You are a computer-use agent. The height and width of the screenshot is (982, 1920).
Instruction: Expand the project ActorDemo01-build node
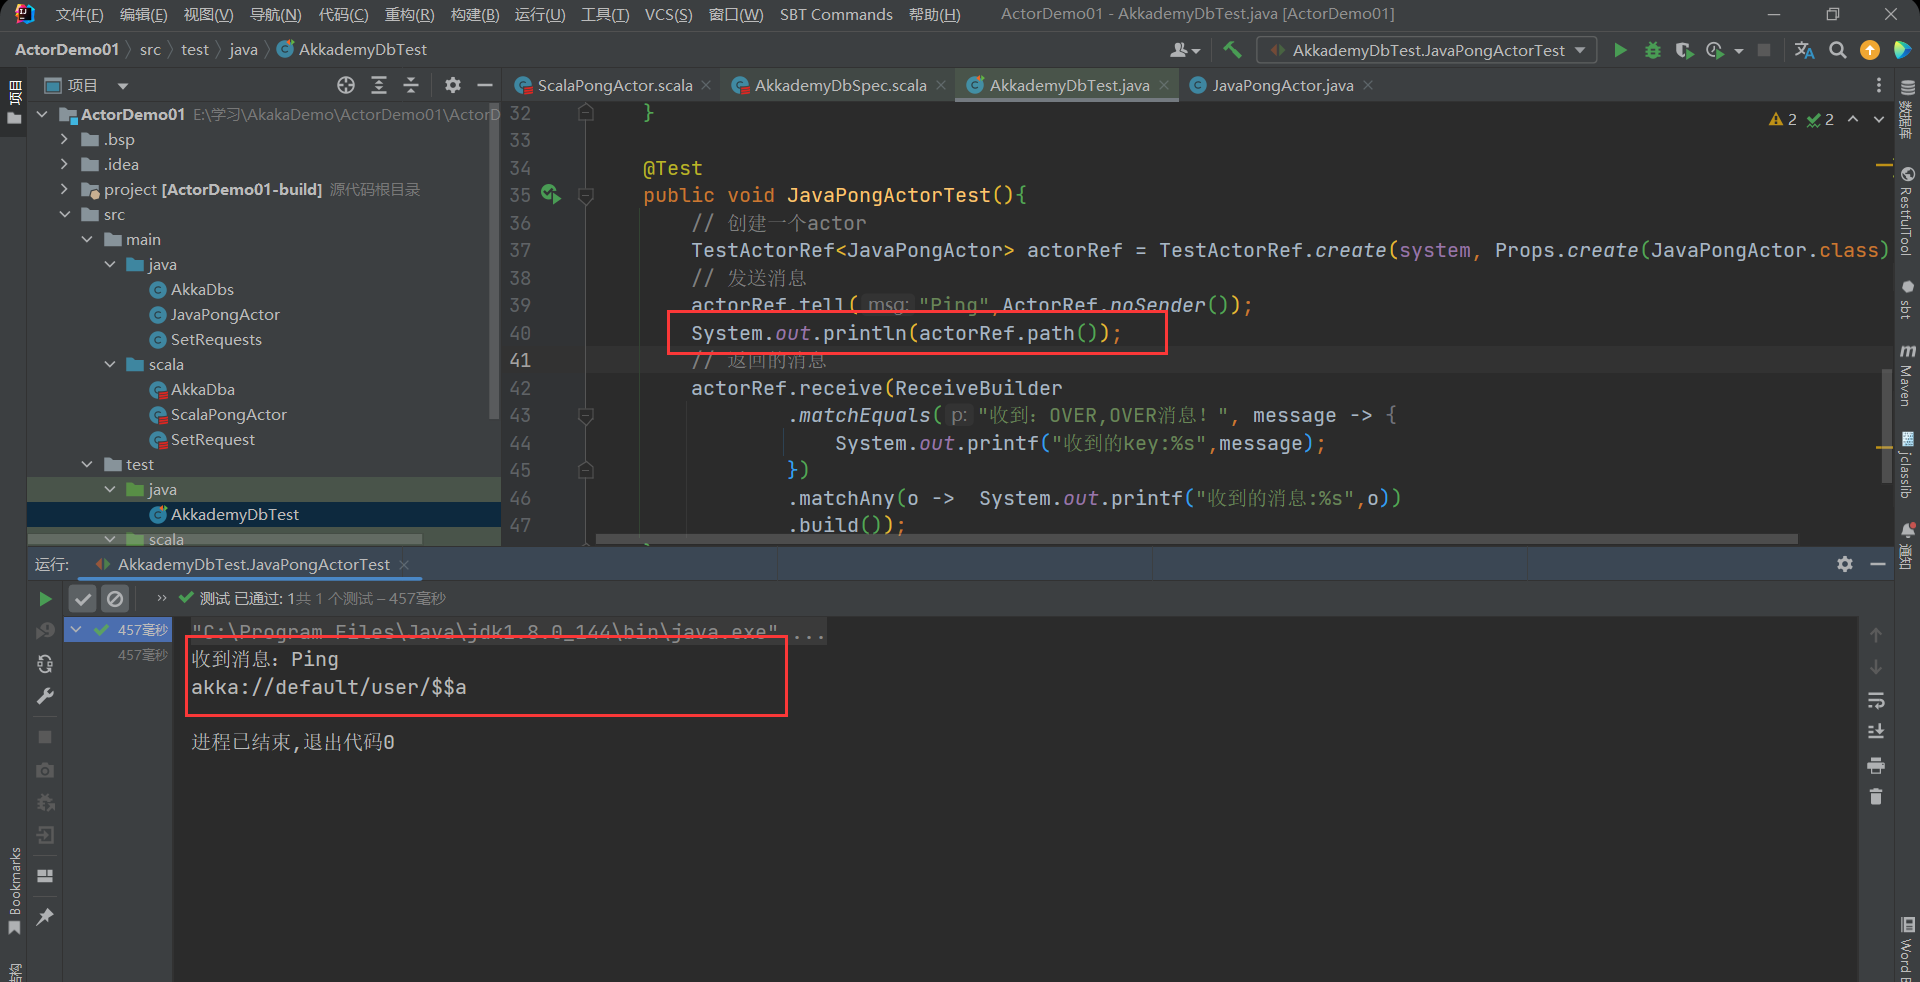[x=64, y=189]
